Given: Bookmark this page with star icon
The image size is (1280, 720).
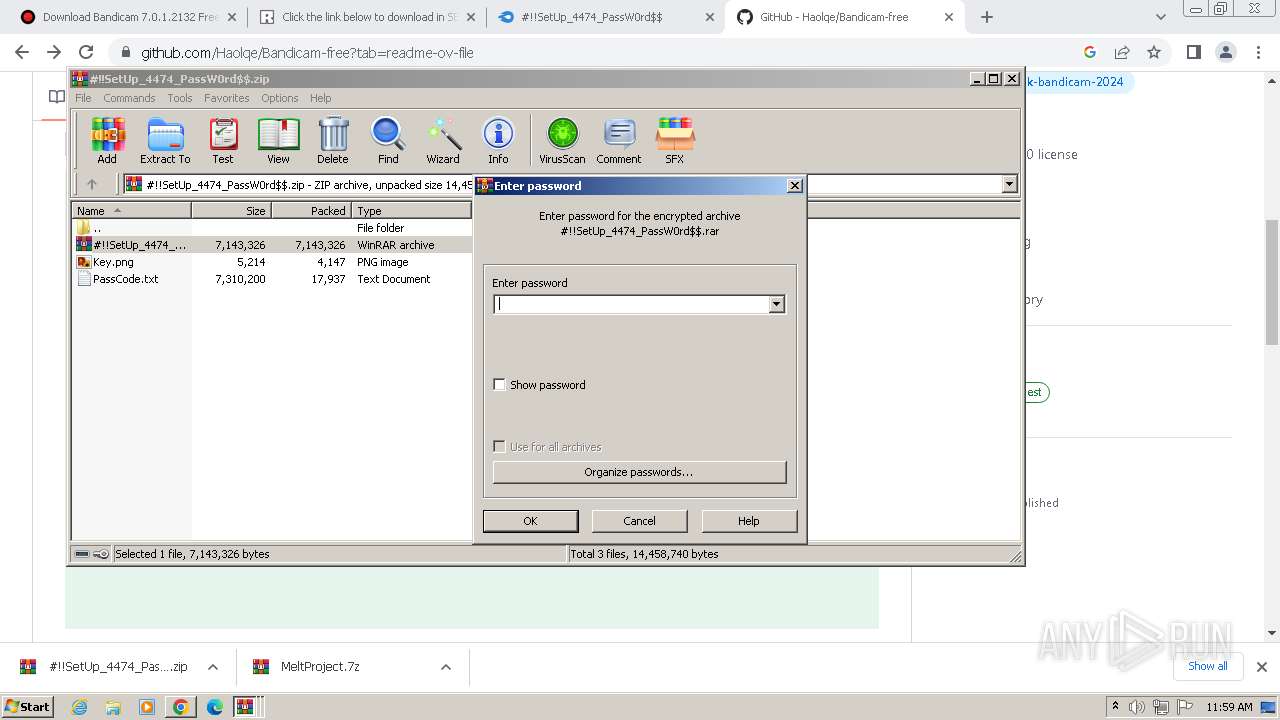Looking at the screenshot, I should pyautogui.click(x=1154, y=52).
